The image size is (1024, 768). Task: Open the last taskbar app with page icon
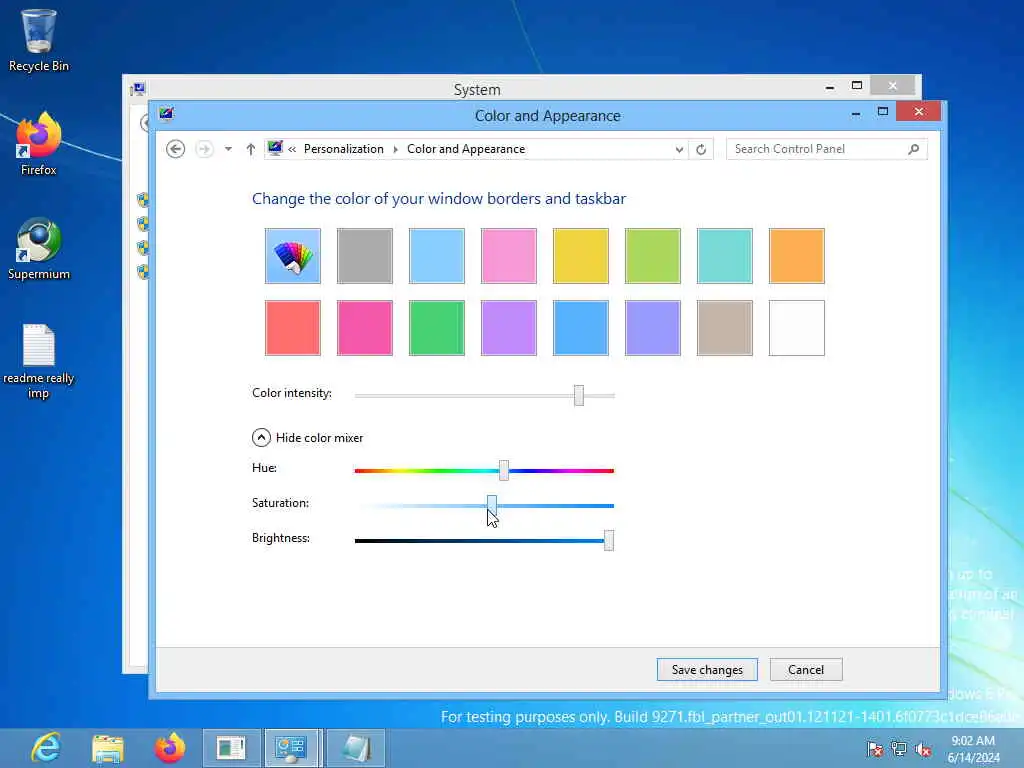click(x=356, y=748)
